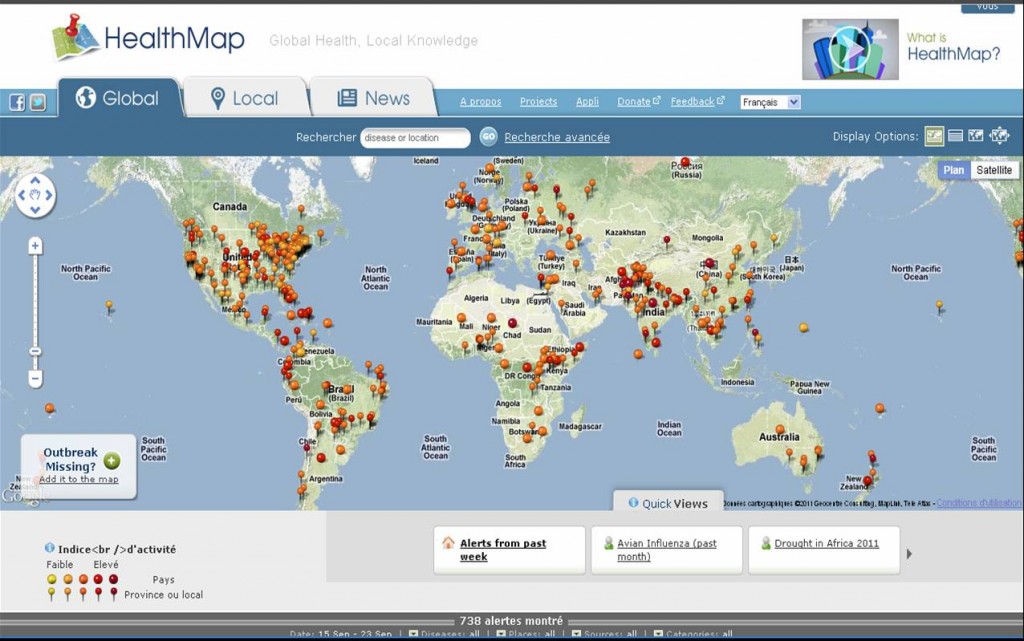Select the map-only Display Options icon

point(975,135)
